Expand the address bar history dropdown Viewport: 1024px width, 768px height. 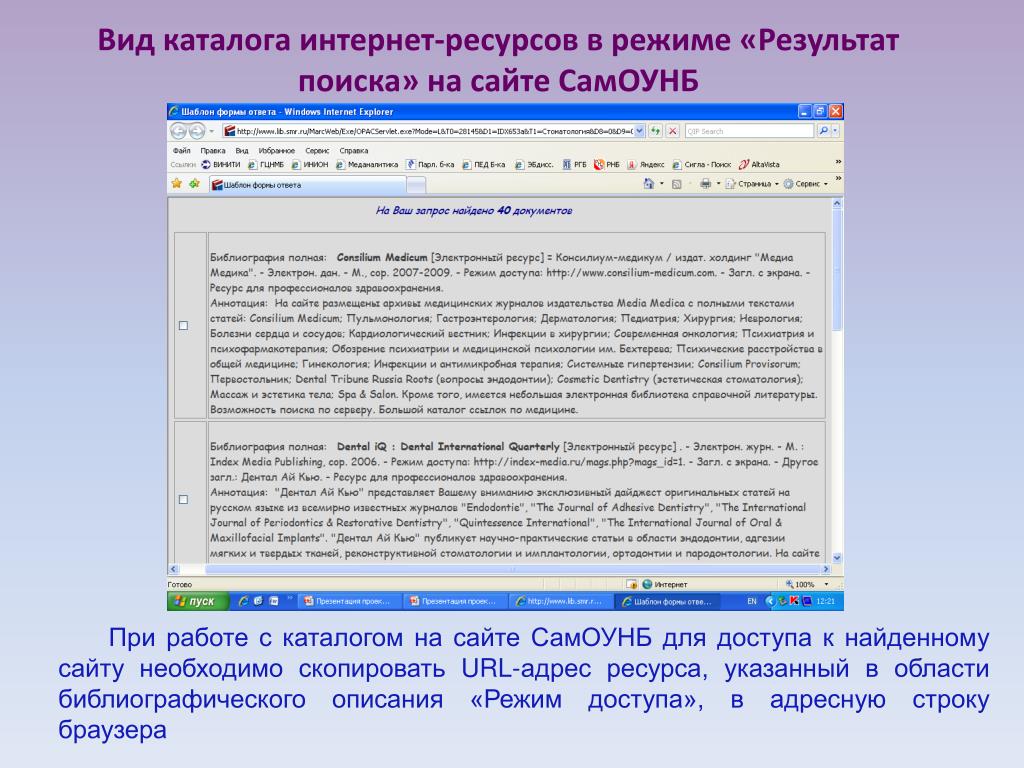[x=639, y=131]
